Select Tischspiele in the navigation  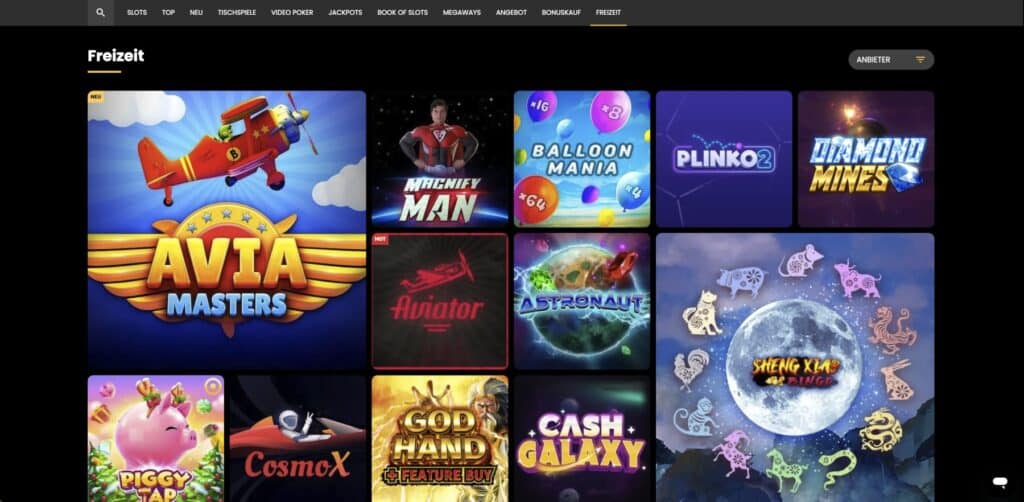[236, 12]
